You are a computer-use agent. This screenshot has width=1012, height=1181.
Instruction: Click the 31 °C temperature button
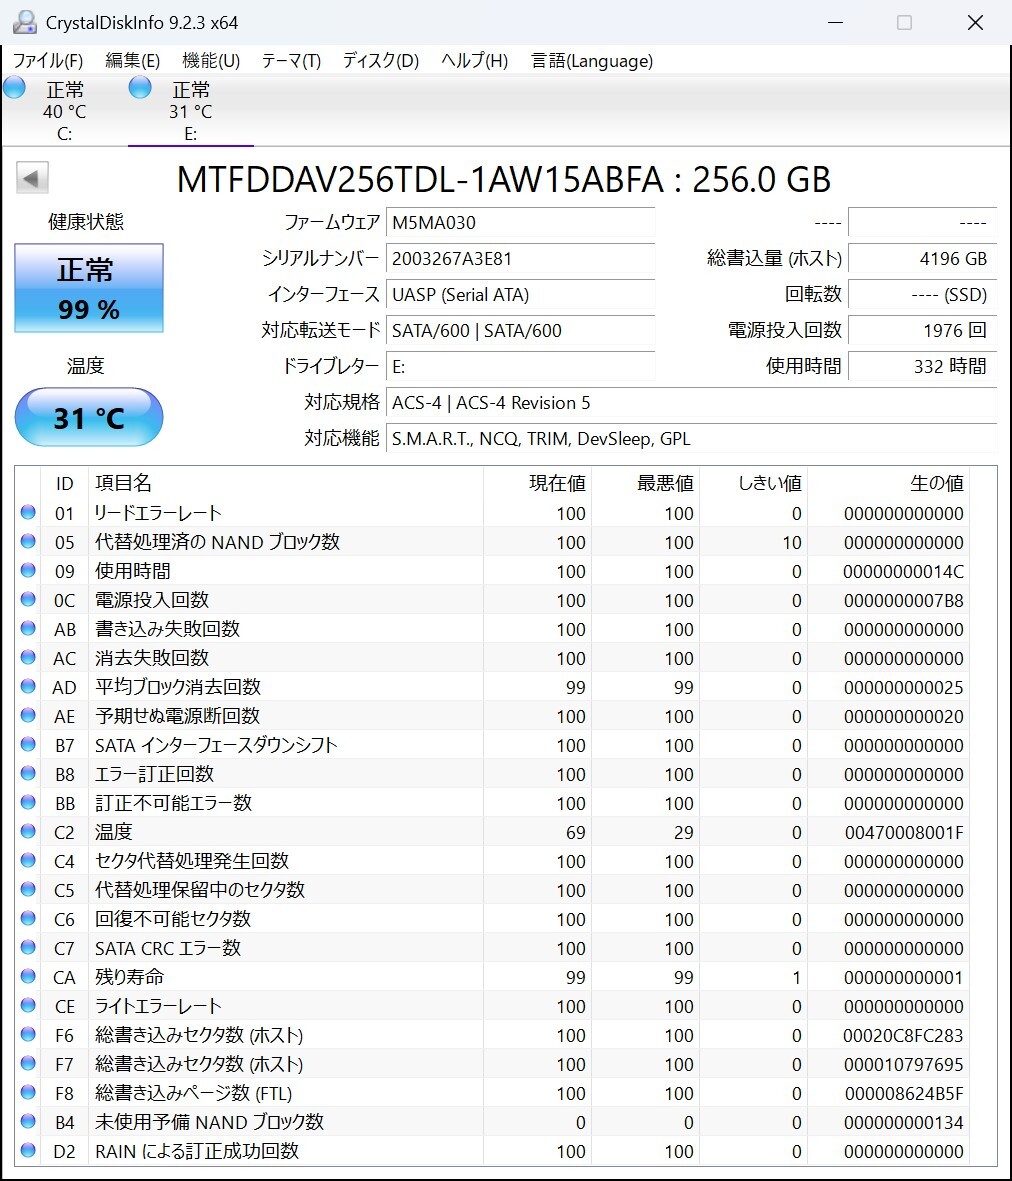point(89,417)
